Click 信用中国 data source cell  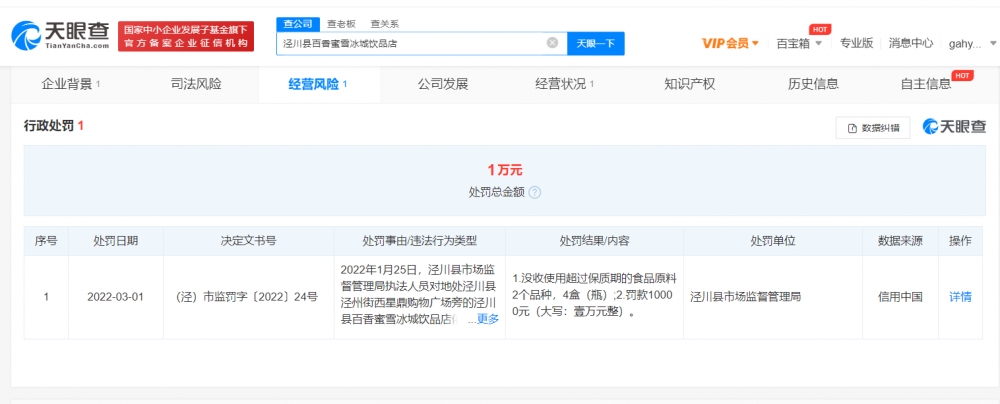tap(900, 297)
